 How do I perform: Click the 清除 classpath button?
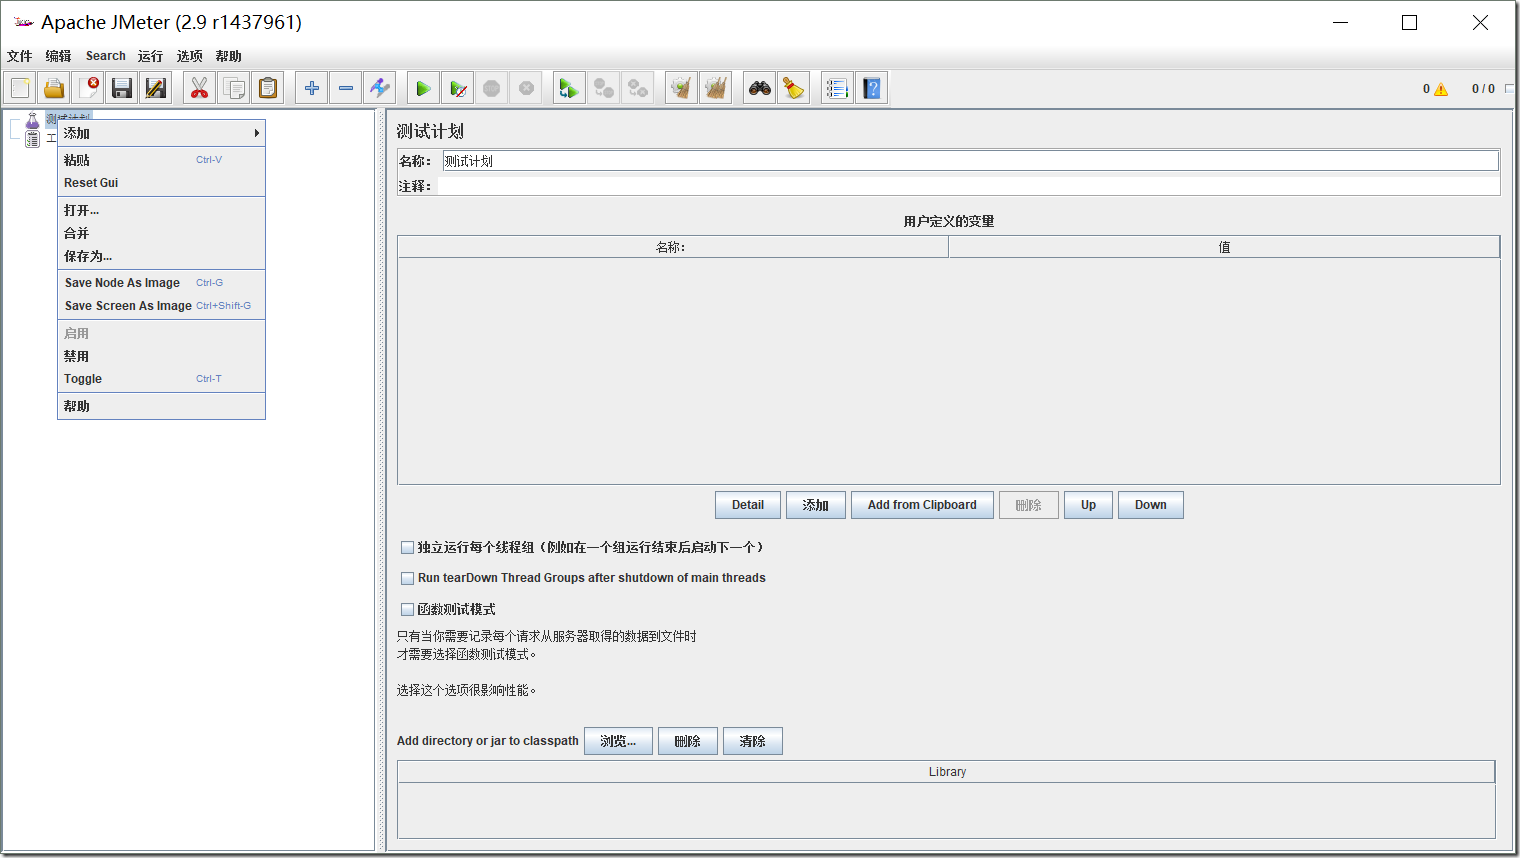[x=753, y=741]
